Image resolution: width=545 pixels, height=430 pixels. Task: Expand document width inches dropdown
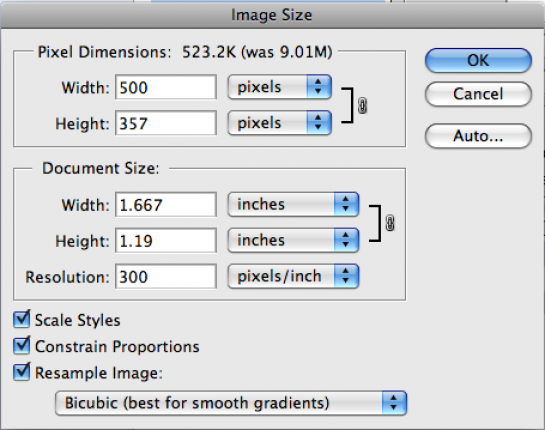[x=293, y=204]
